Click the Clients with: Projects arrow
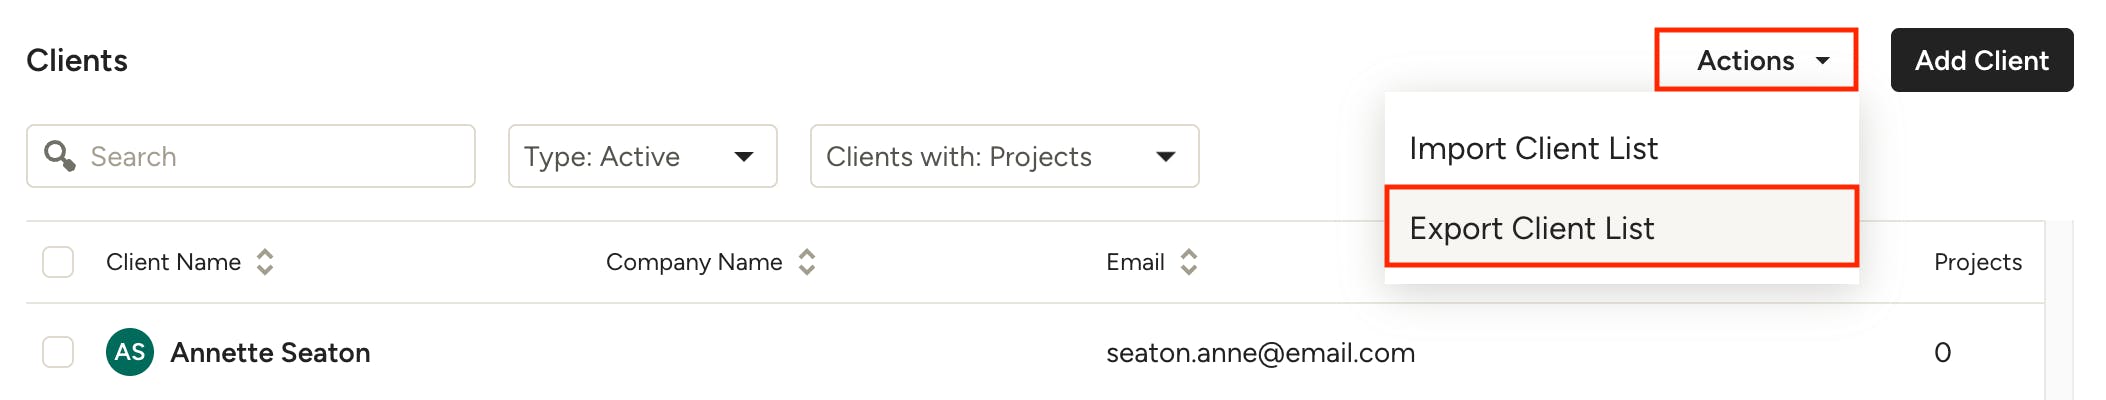The width and height of the screenshot is (2106, 400). (x=1165, y=156)
